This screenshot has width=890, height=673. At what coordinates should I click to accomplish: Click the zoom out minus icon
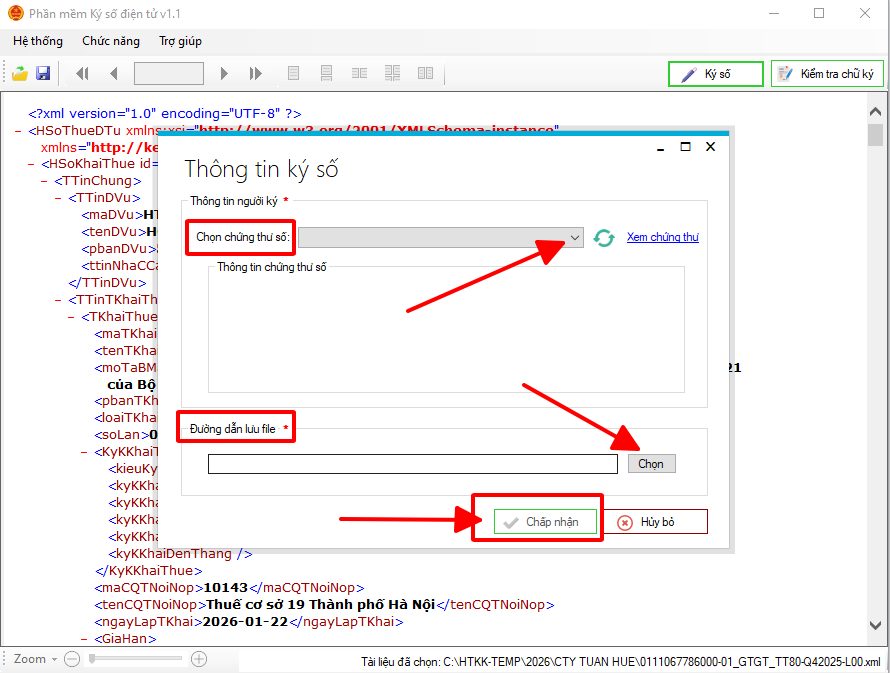72,659
